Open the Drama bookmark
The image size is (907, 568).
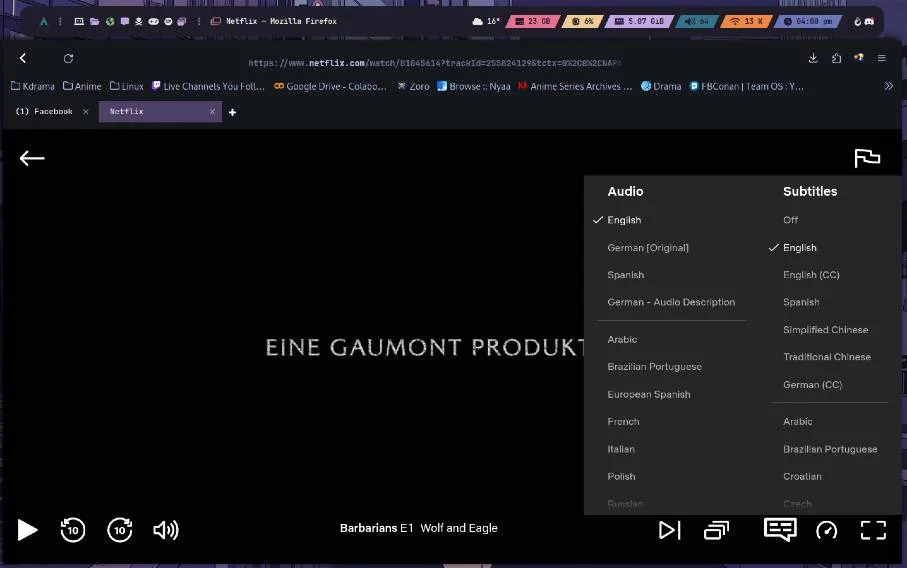661,86
